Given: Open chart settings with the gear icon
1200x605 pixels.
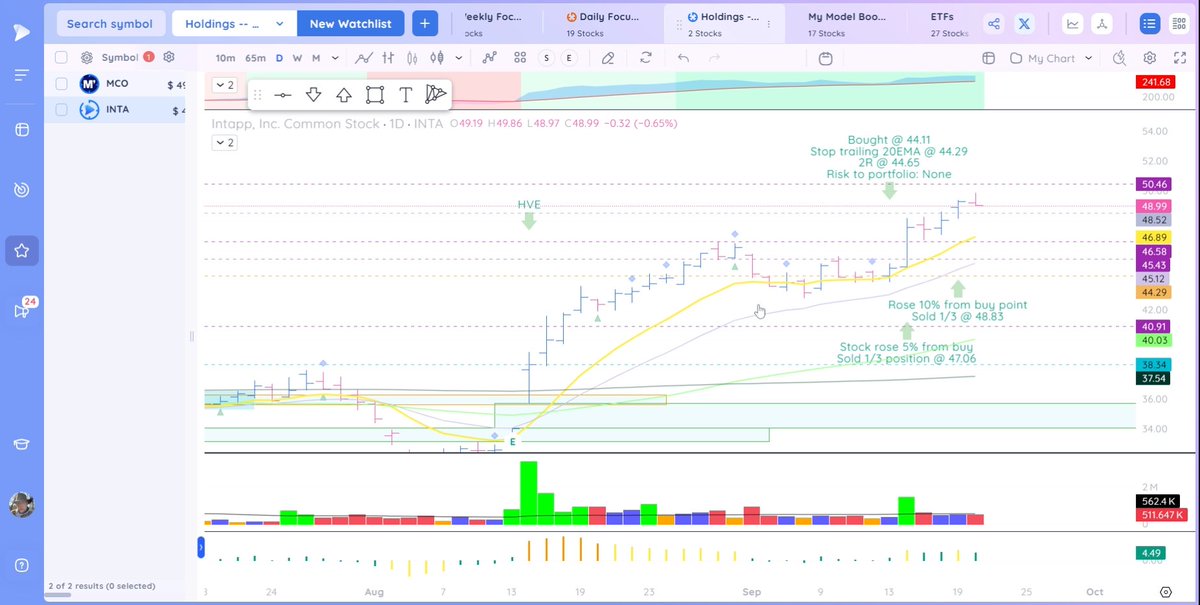Looking at the screenshot, I should tap(1148, 58).
